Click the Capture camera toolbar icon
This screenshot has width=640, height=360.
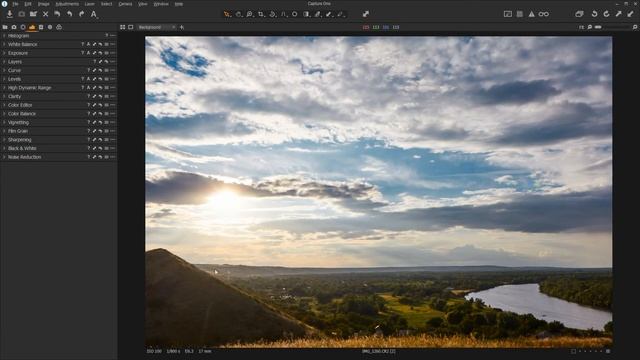(x=21, y=14)
